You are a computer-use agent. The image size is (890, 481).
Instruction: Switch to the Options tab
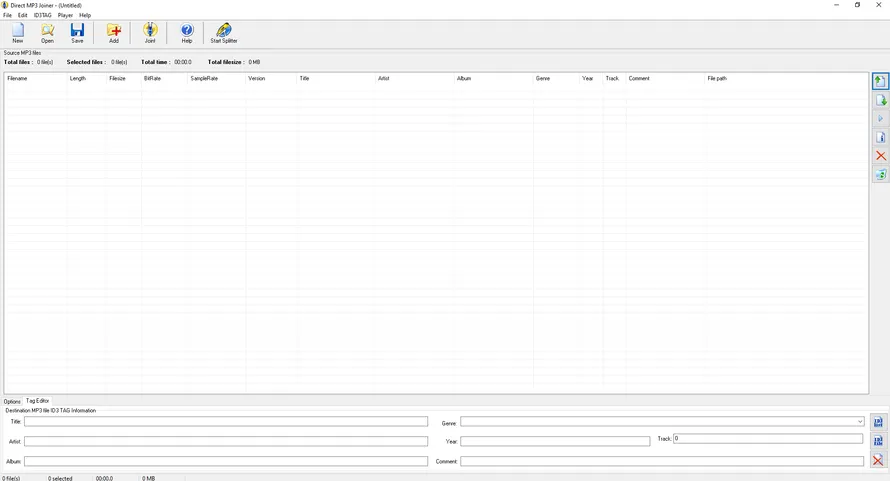[12, 401]
